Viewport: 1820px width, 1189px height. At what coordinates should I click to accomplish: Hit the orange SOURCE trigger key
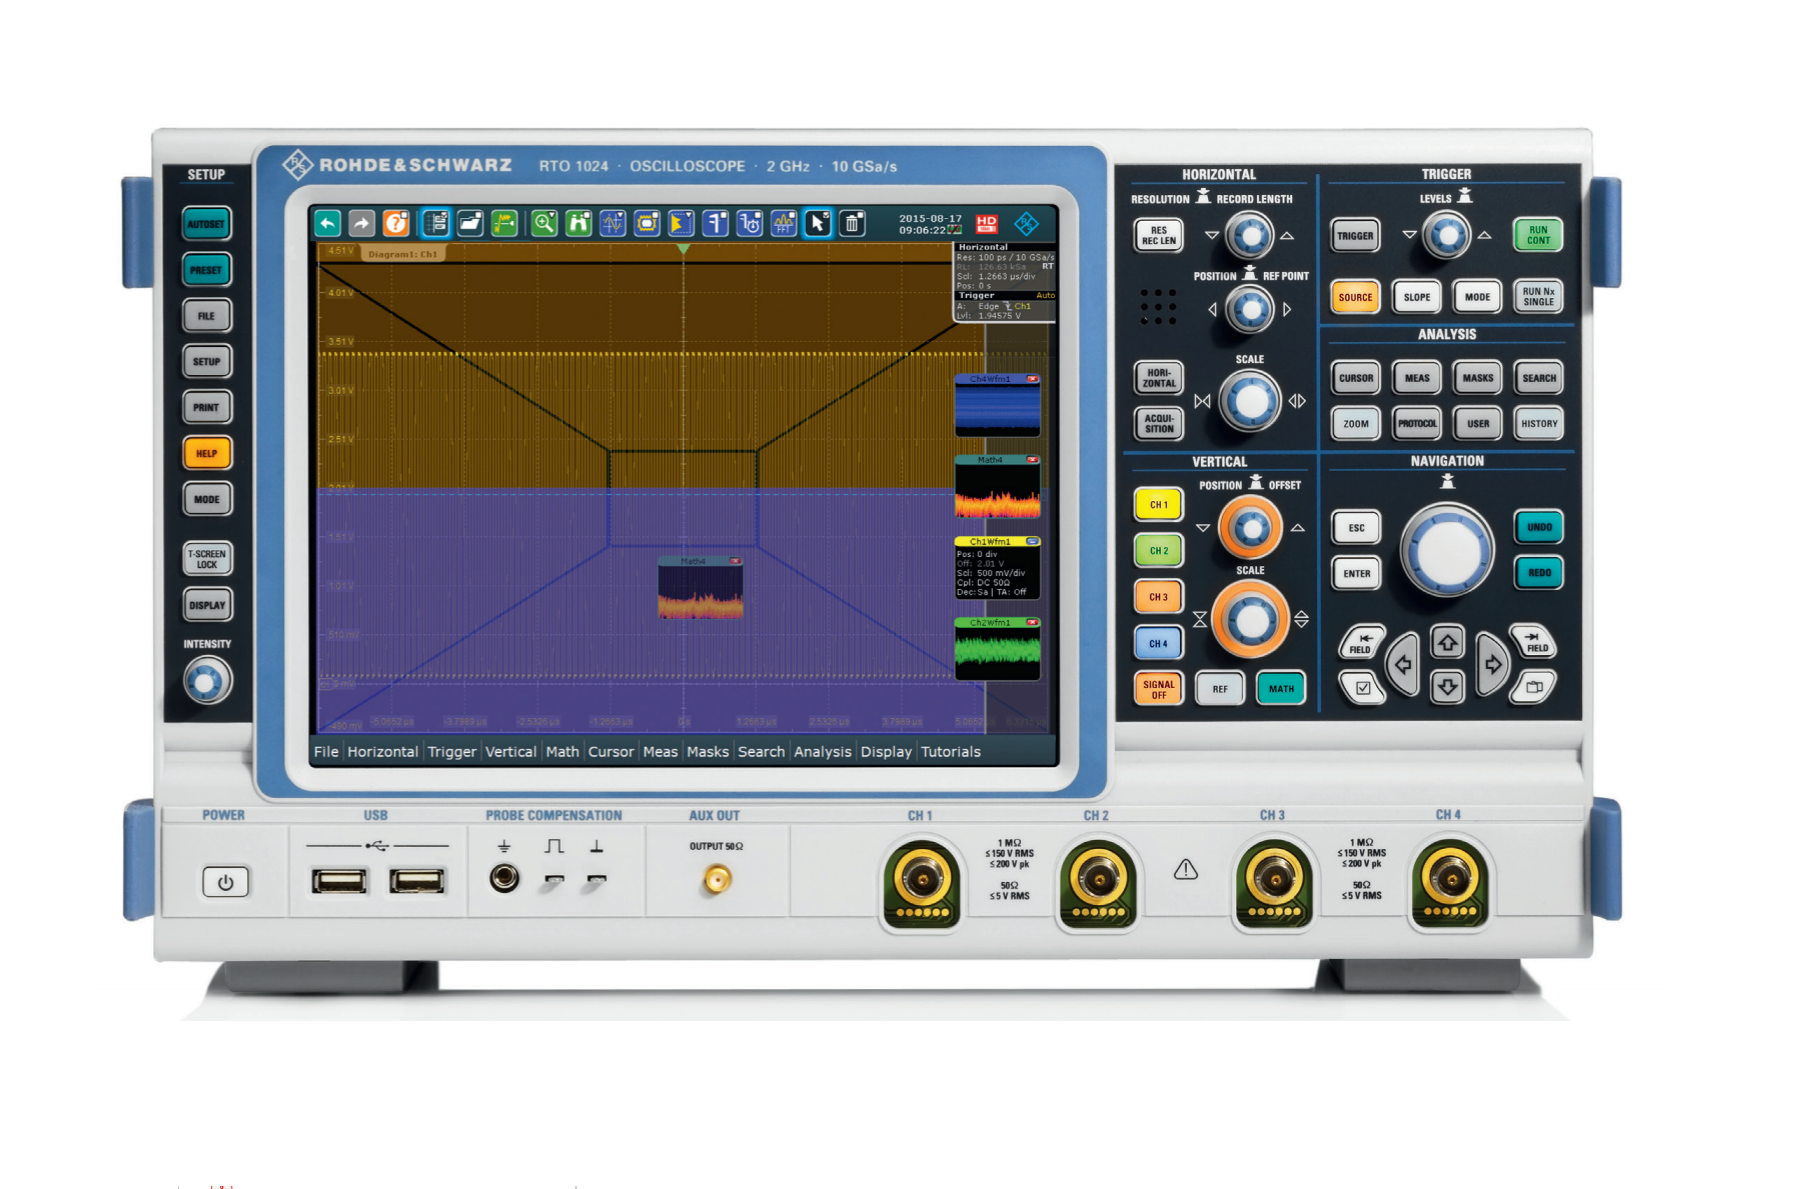tap(1355, 297)
